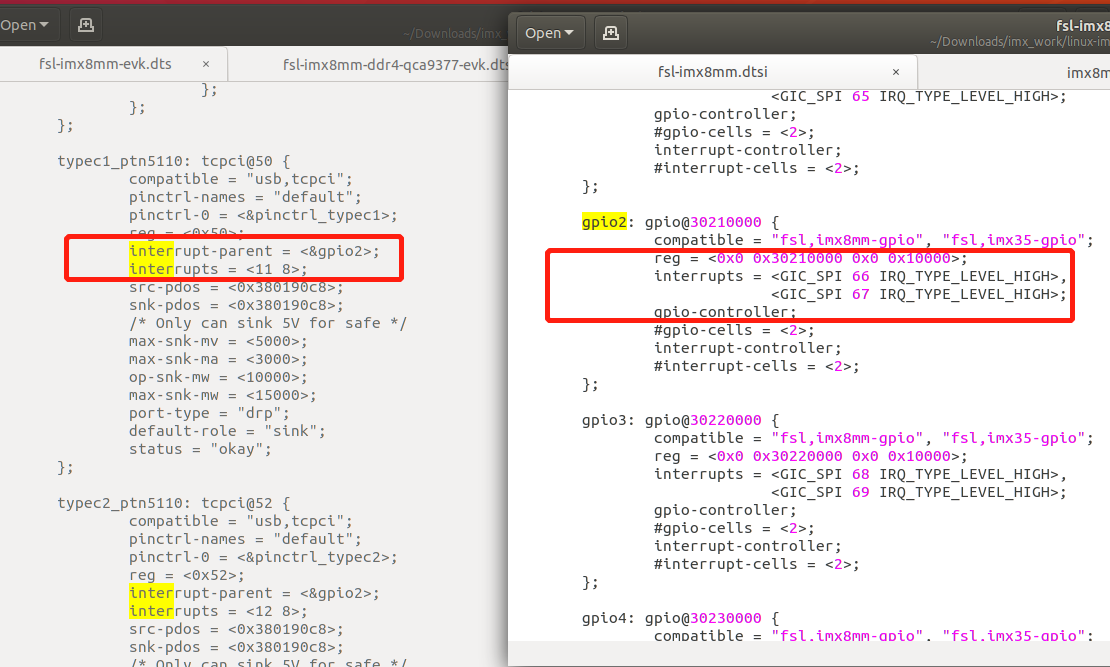This screenshot has width=1110, height=667.
Task: Click highlighted gpio2 label in dtsi file
Action: tap(604, 222)
